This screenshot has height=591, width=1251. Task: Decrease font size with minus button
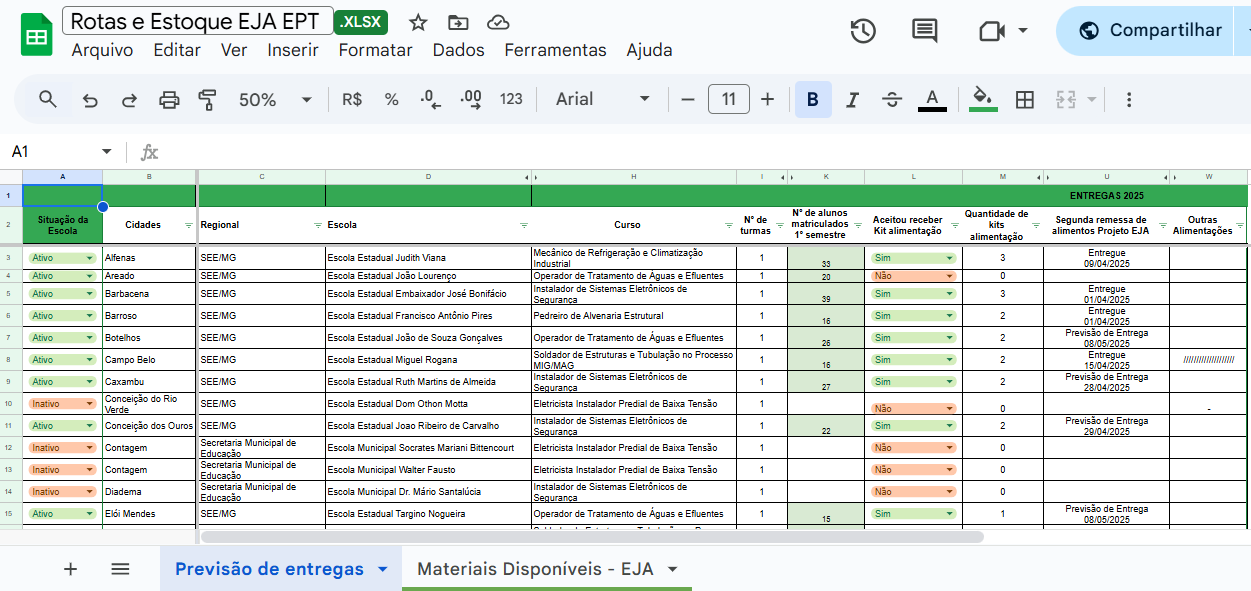tap(688, 99)
